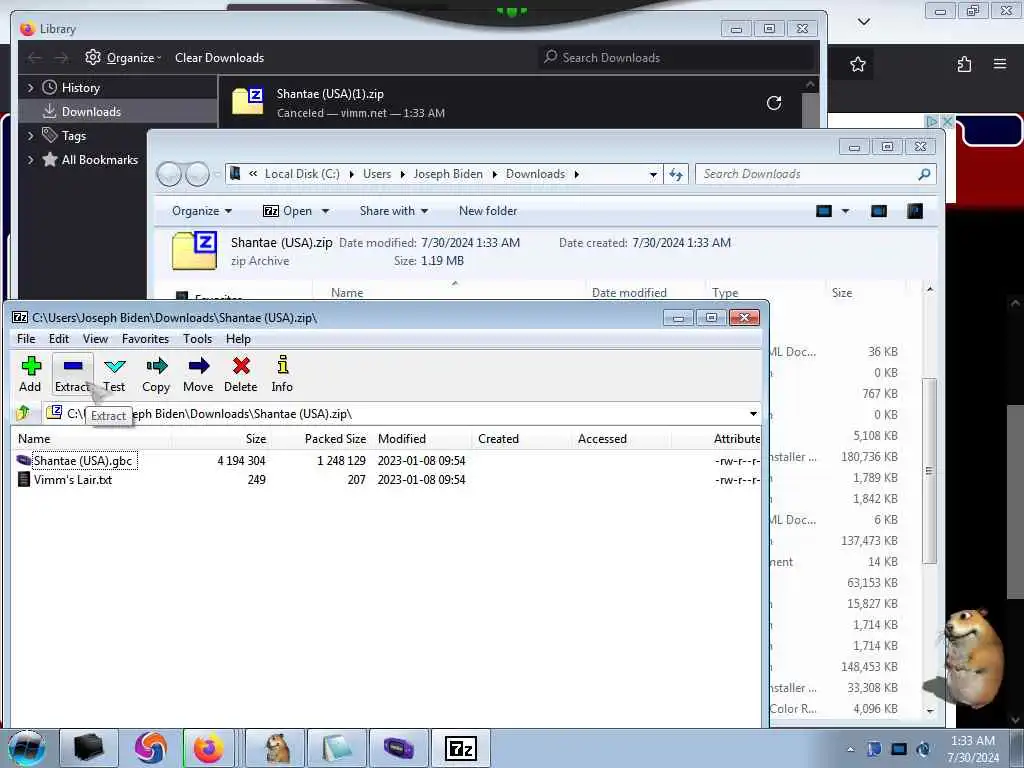Sort Explorer list by Date modified column
Screen dimensions: 1024x768
[x=629, y=293]
